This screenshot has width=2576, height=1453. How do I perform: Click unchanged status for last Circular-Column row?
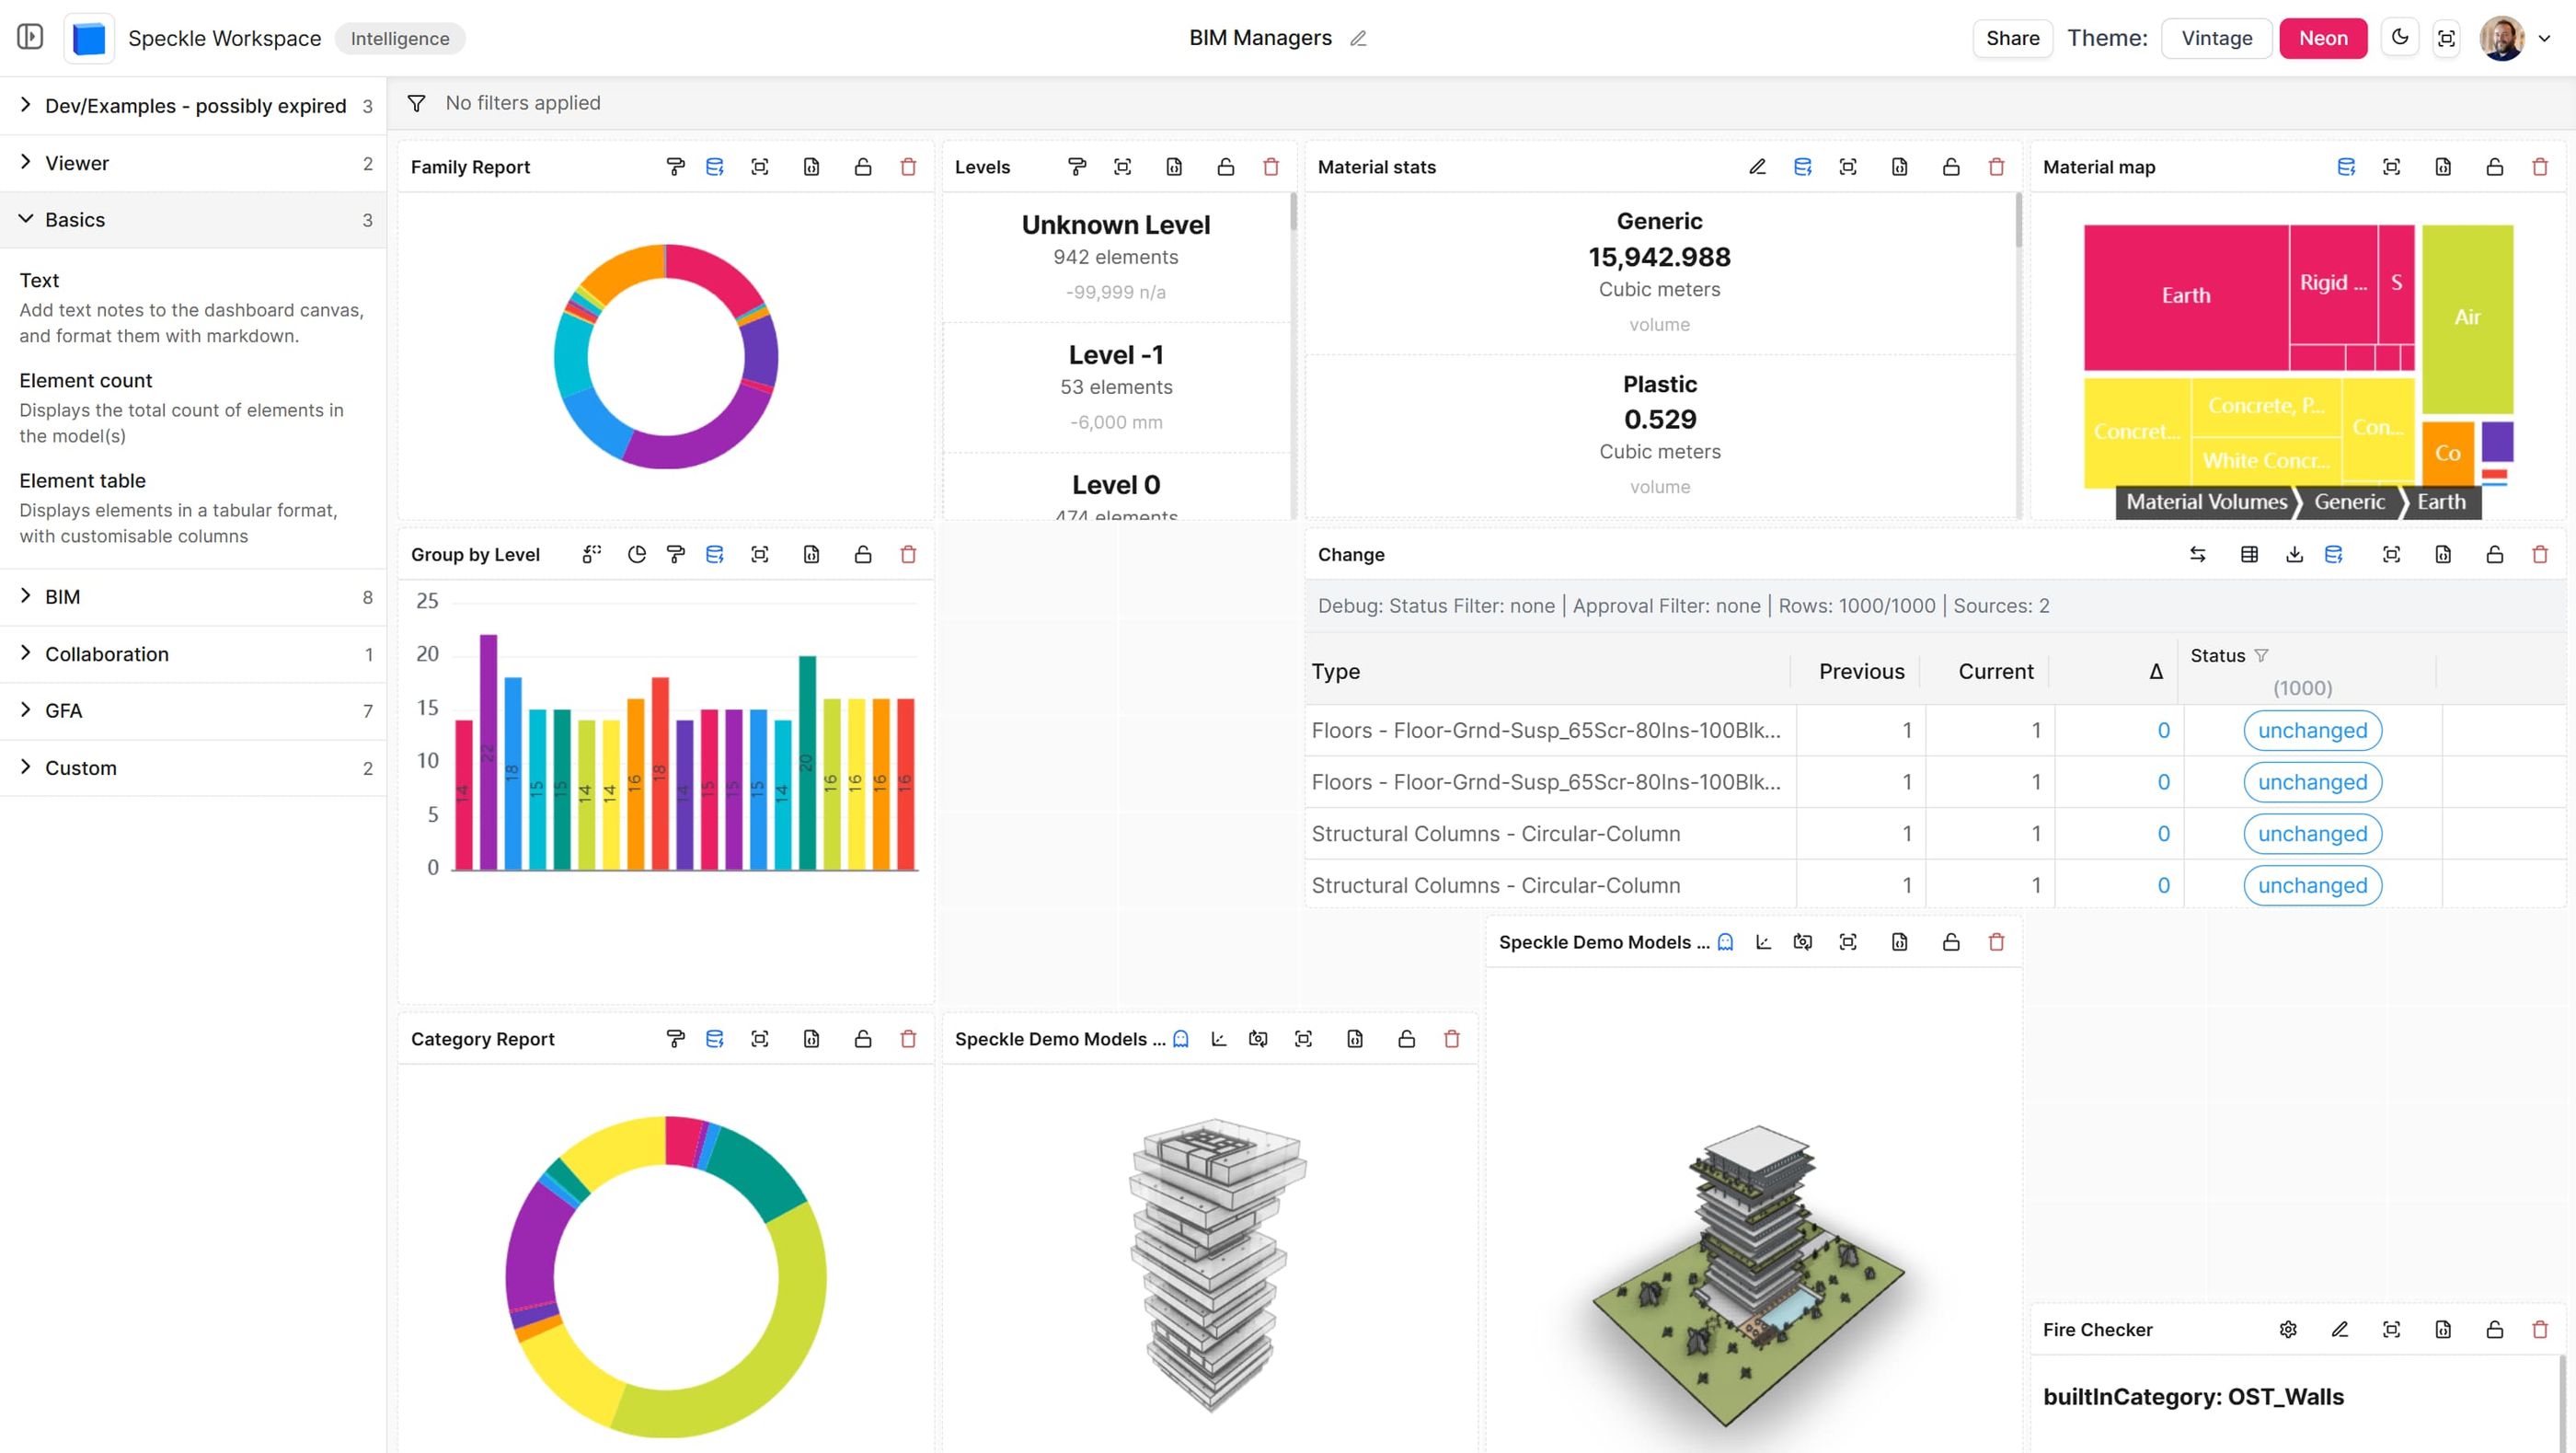click(x=2312, y=885)
